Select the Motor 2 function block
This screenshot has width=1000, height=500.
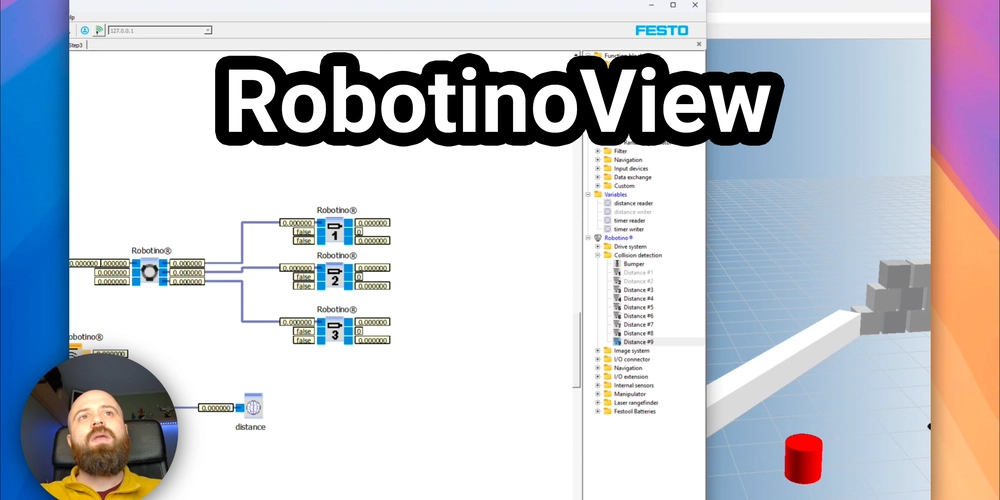[x=334, y=277]
